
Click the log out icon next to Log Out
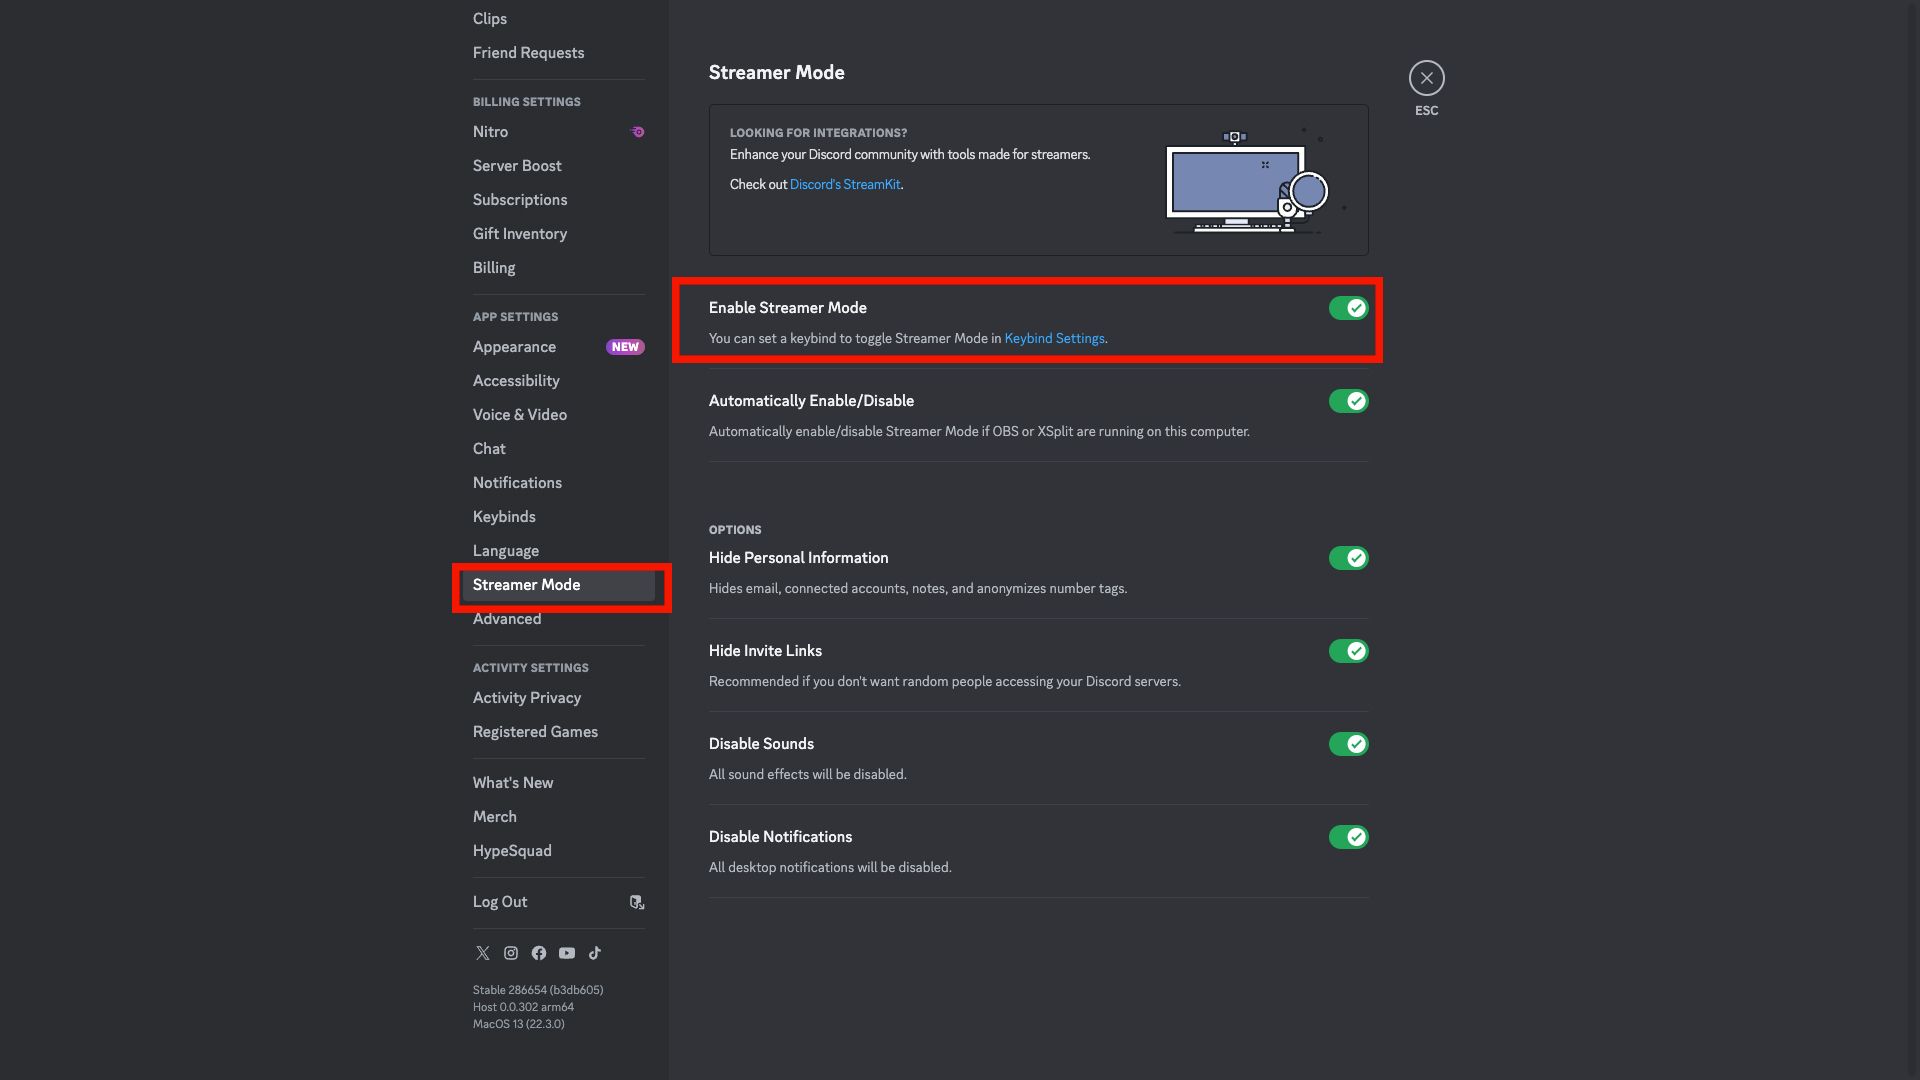point(637,901)
